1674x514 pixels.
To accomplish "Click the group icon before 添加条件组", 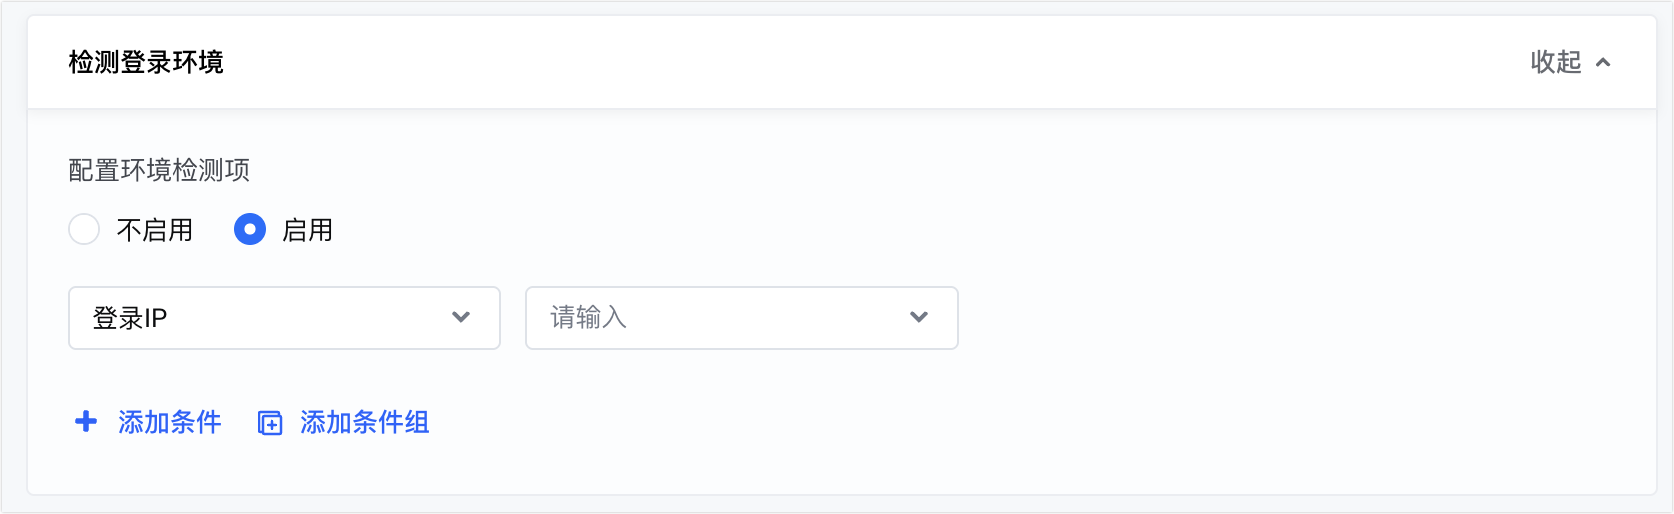I will [x=270, y=423].
